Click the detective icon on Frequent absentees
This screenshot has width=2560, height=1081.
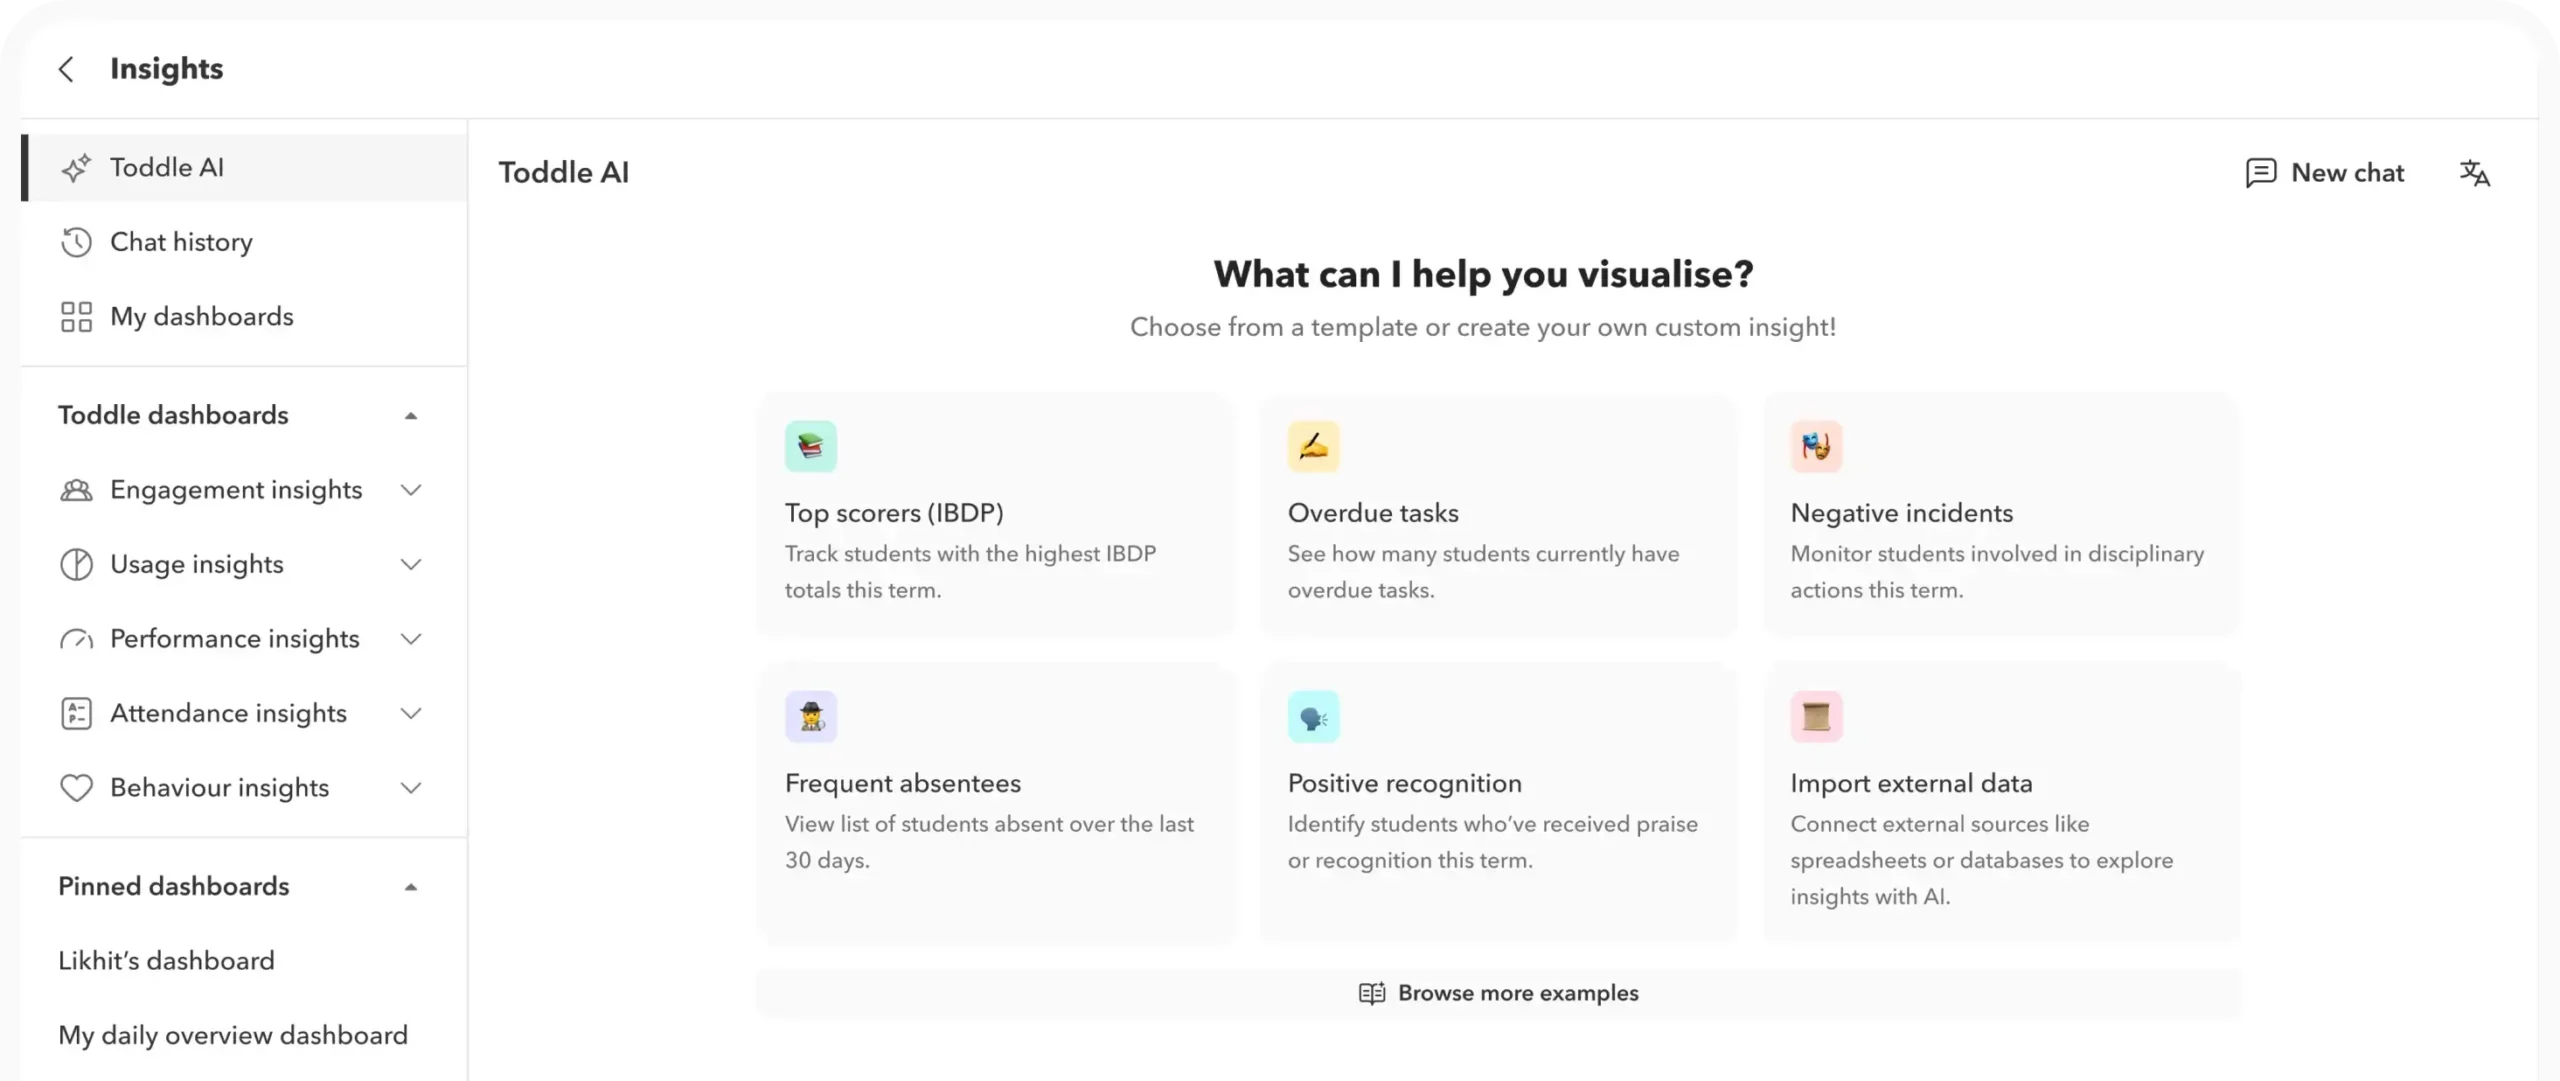[x=811, y=716]
